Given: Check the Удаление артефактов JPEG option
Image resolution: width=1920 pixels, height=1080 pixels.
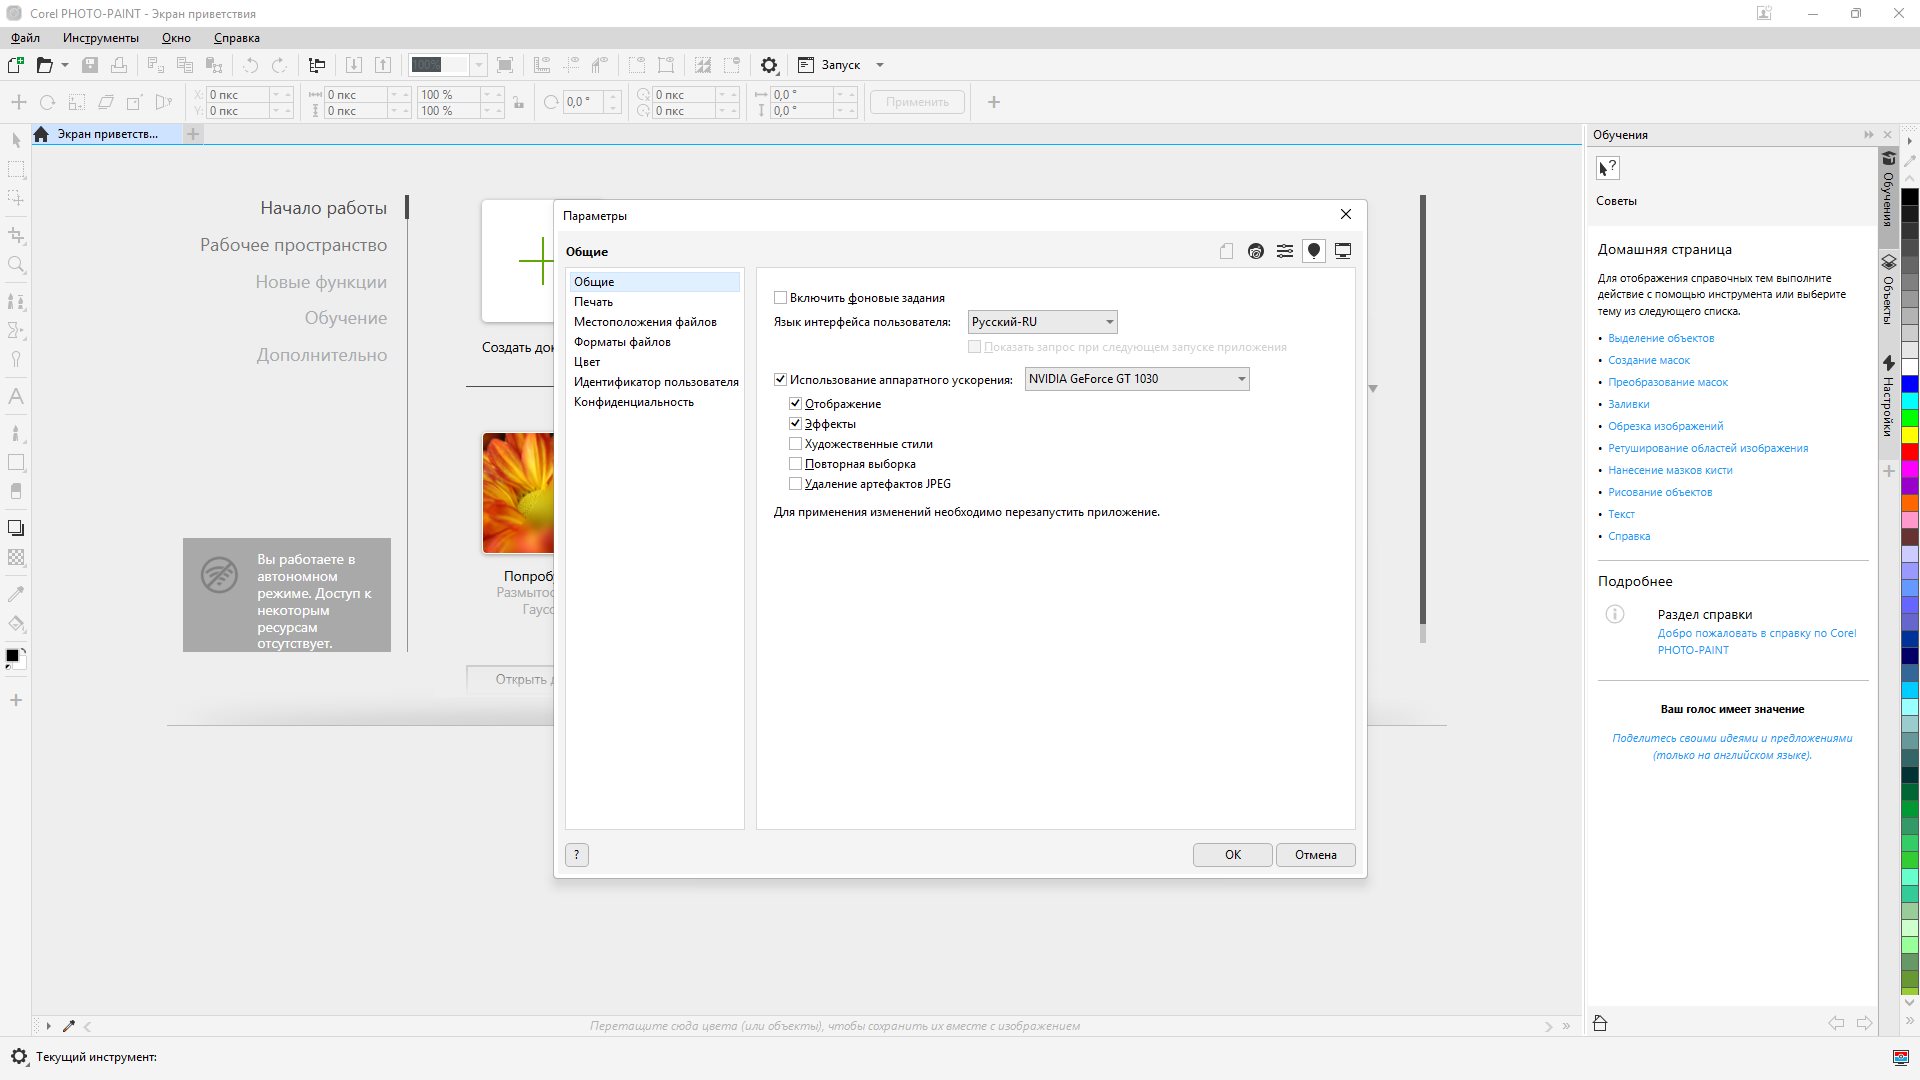Looking at the screenshot, I should [x=796, y=484].
